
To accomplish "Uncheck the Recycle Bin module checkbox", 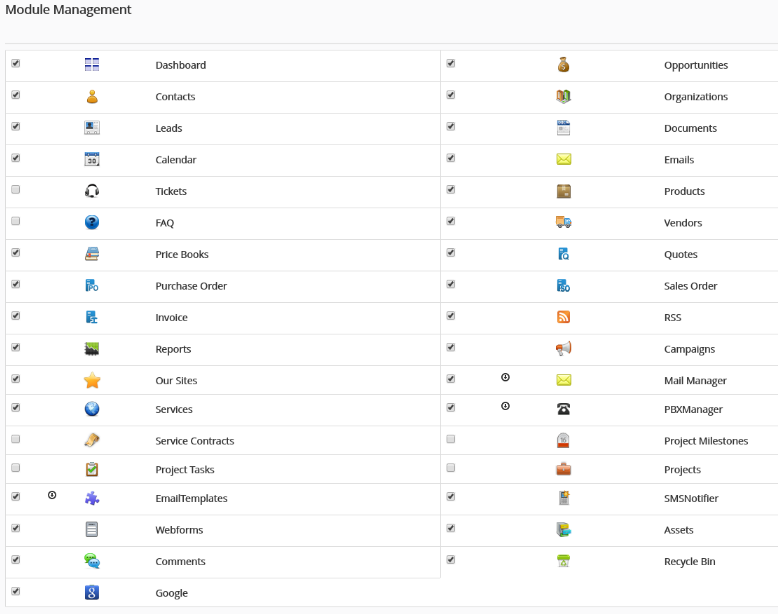I will (451, 560).
